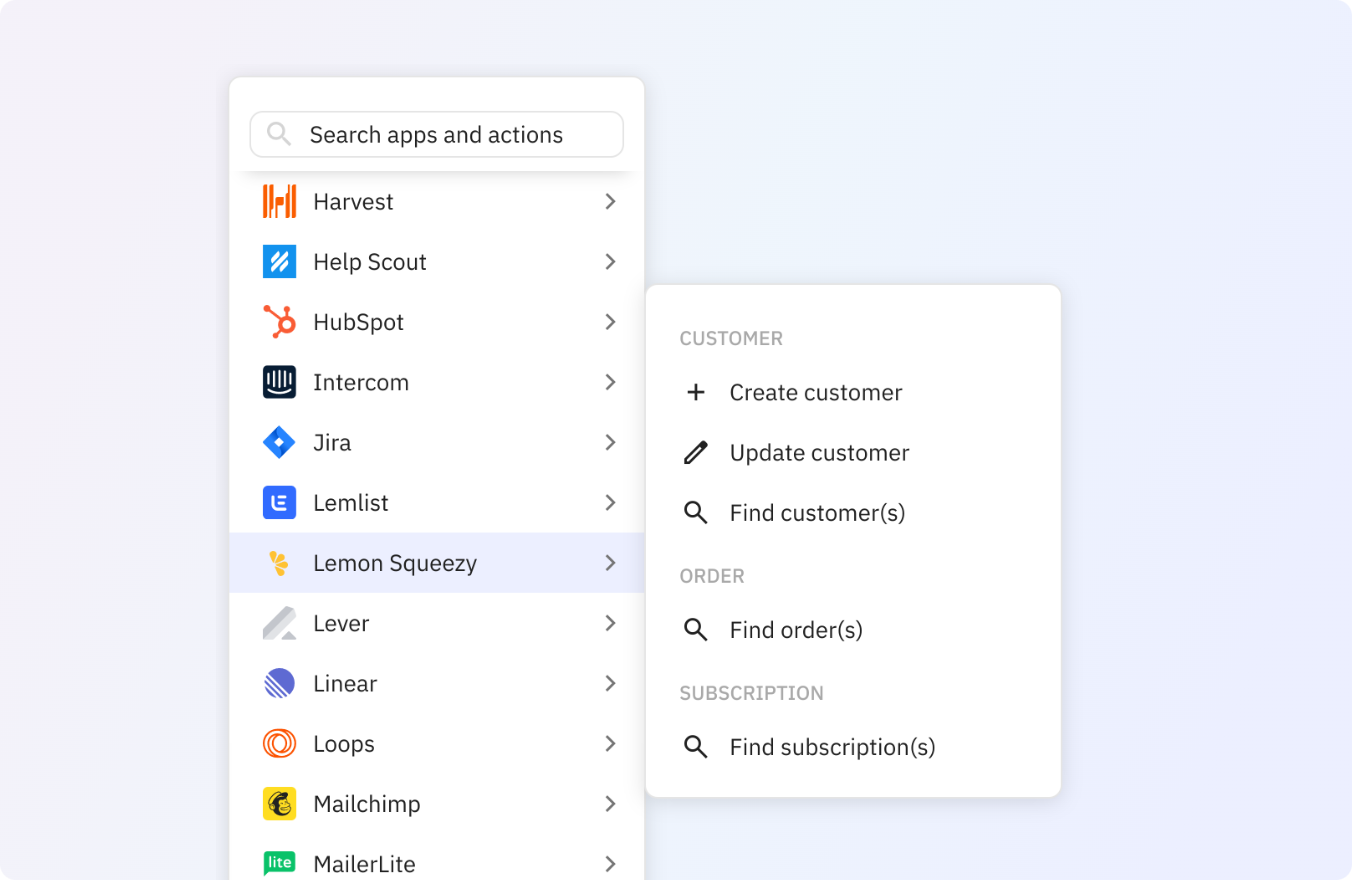Open the Lemlist app entry
Screen dimensions: 1352x880
437,503
